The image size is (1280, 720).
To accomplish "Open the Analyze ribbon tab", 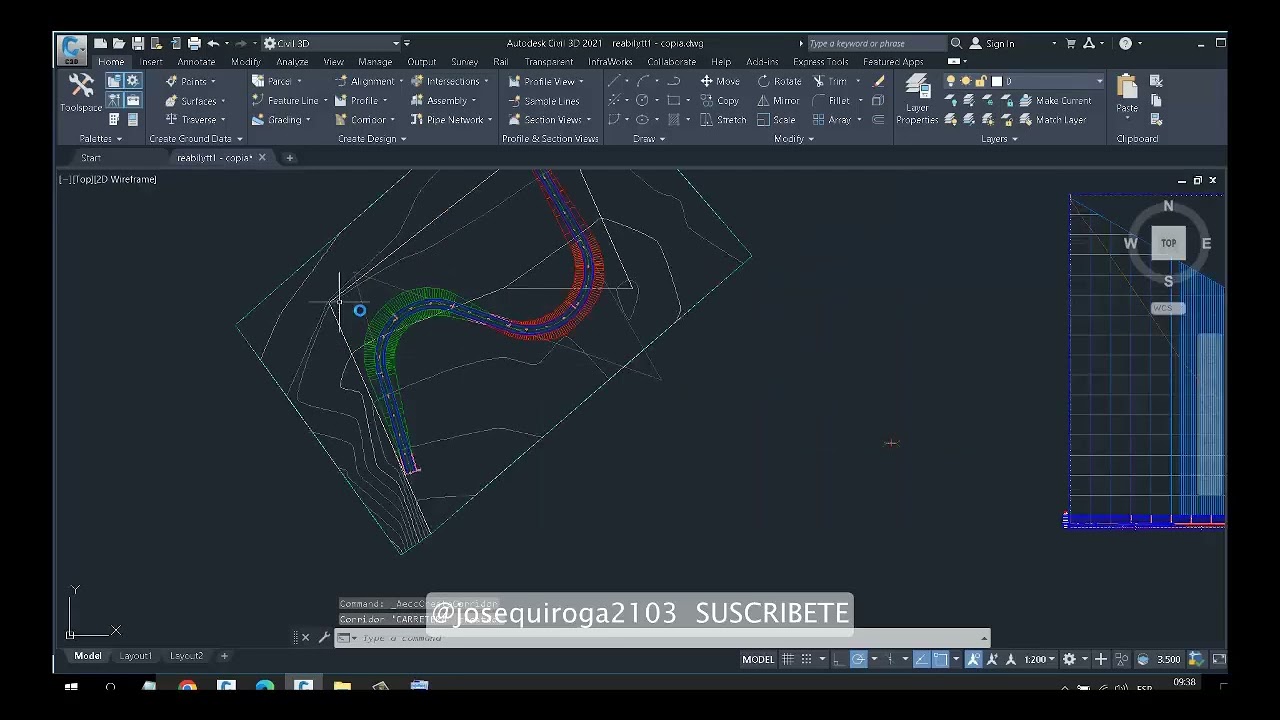I will (x=292, y=62).
